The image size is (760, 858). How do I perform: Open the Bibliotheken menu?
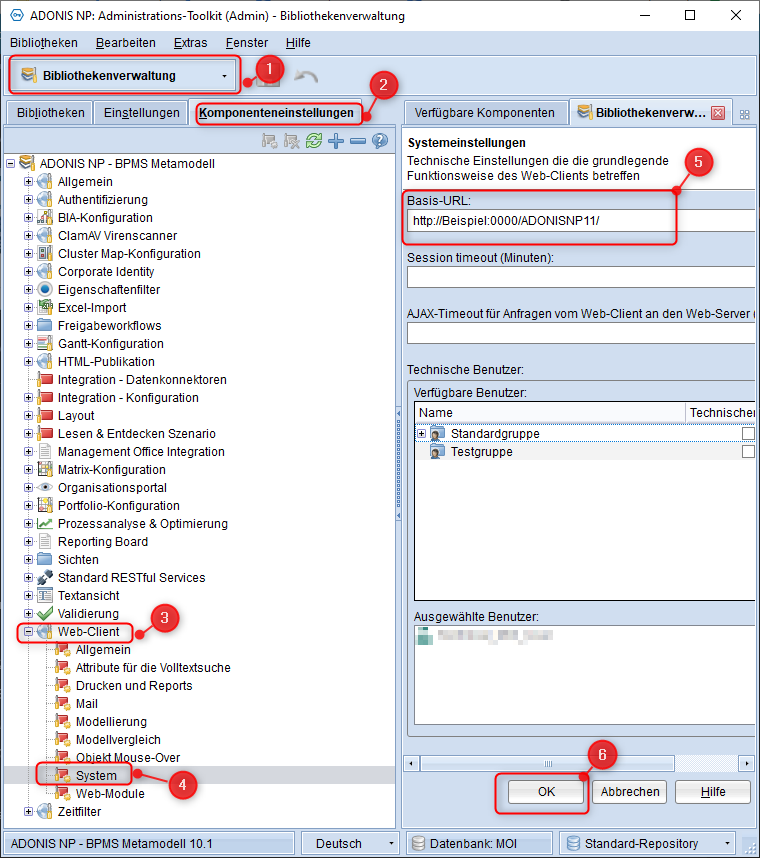point(44,43)
